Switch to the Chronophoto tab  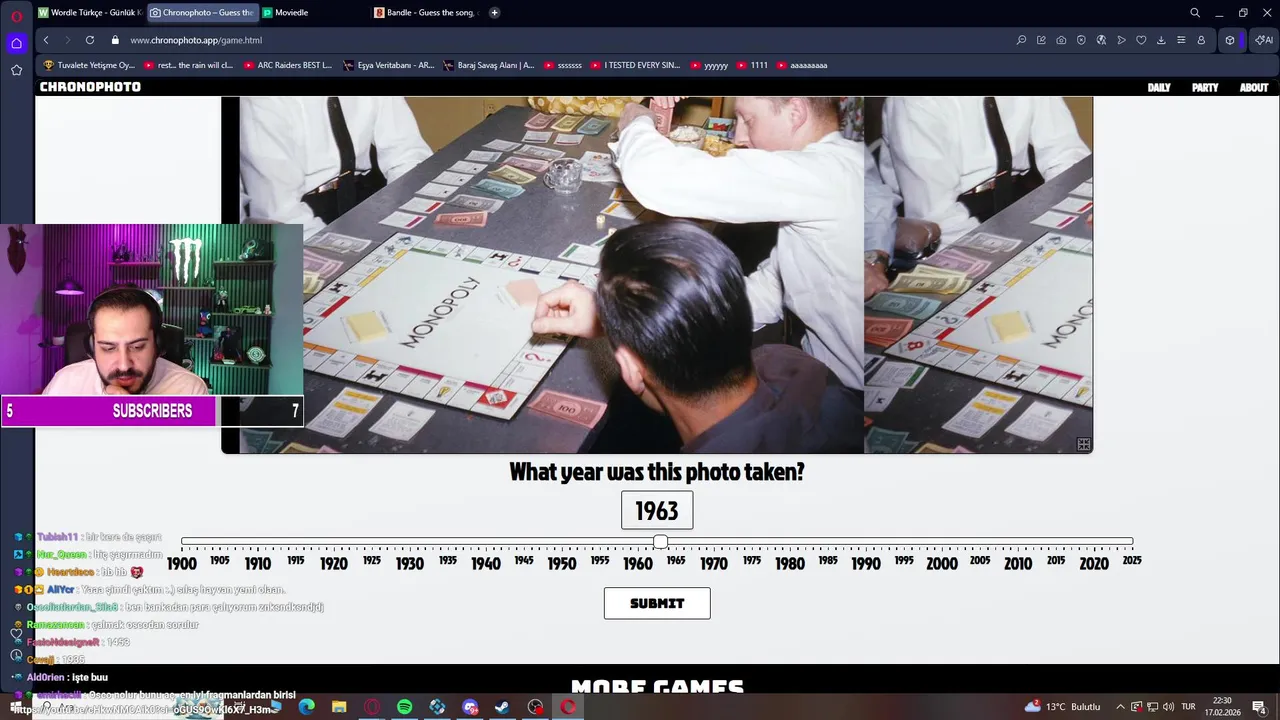click(x=201, y=13)
